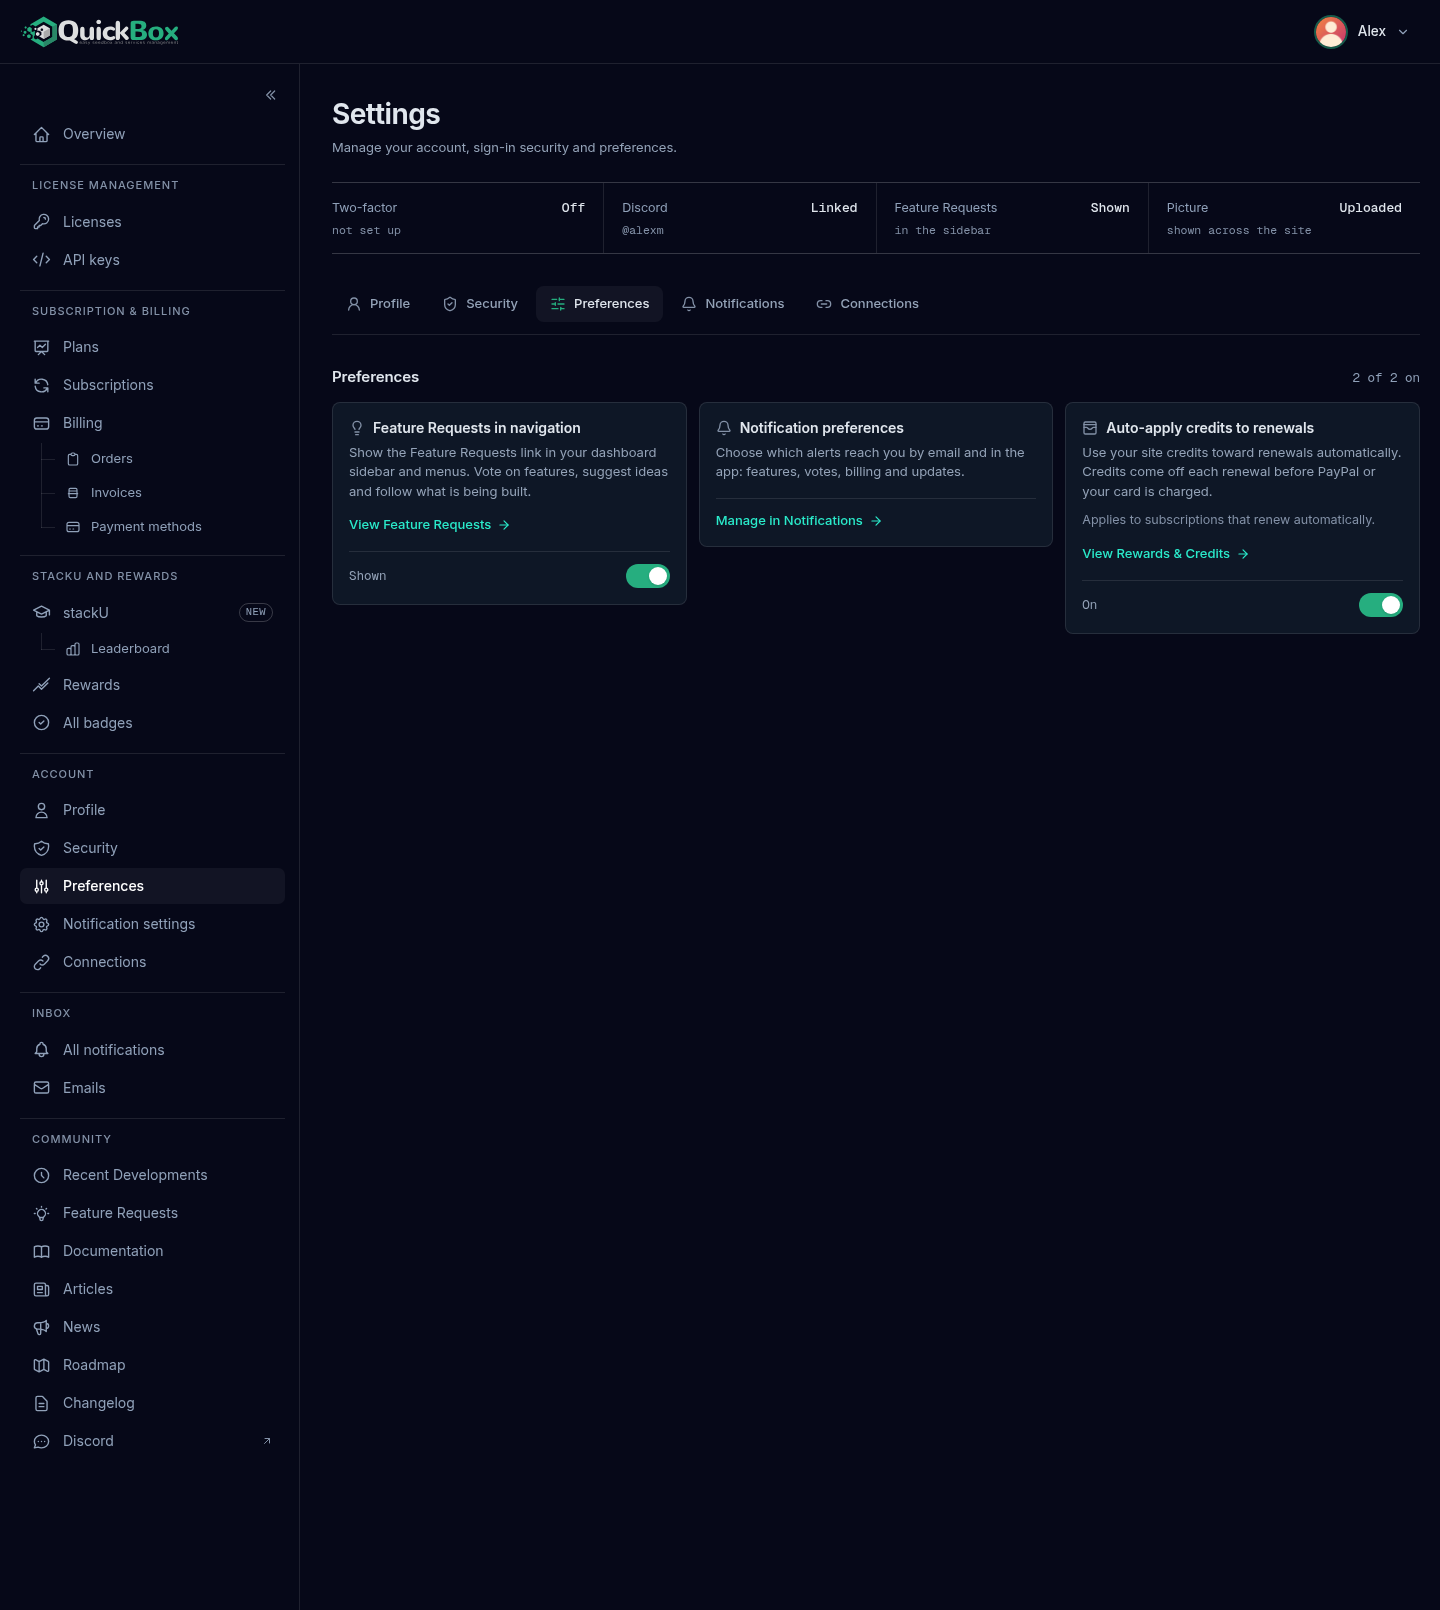Click the Rewards icon in sidebar
1440x1610 pixels.
click(42, 685)
